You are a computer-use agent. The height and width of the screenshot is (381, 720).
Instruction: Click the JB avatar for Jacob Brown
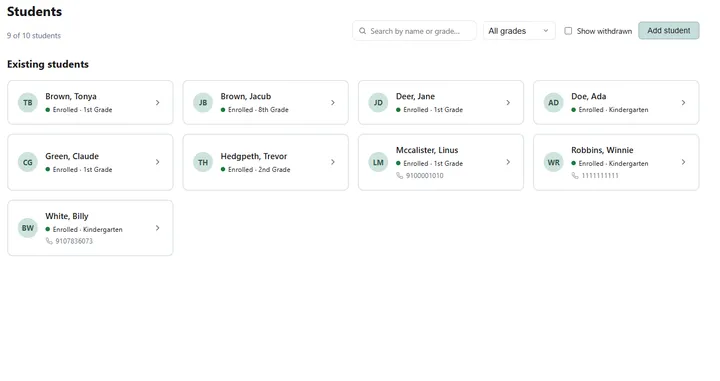203,102
